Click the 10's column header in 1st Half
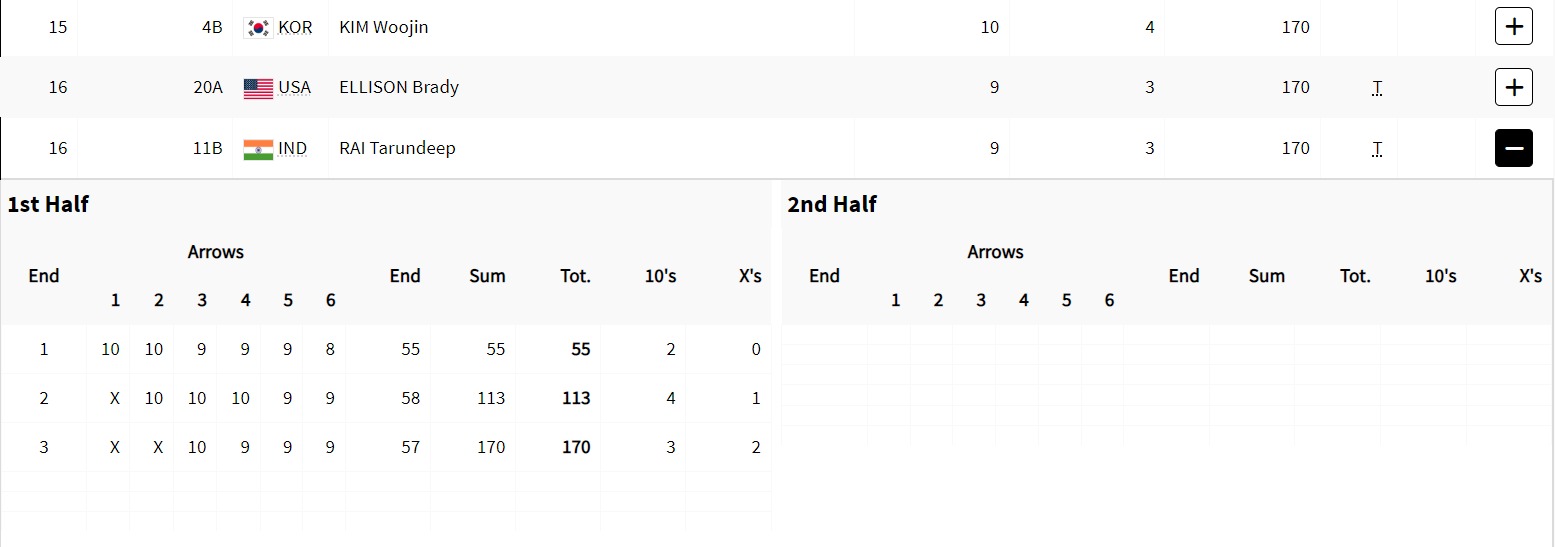Screen dimensions: 1555x547 pos(660,276)
